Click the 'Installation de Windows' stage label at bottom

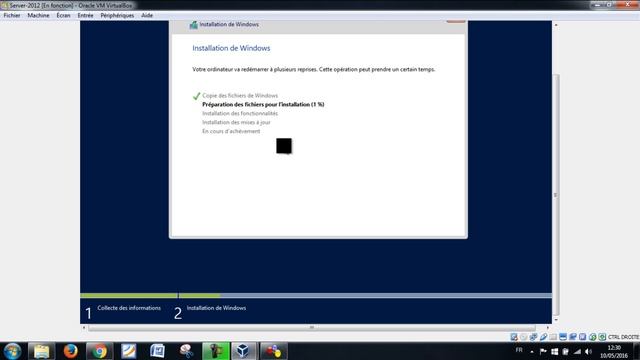point(216,308)
